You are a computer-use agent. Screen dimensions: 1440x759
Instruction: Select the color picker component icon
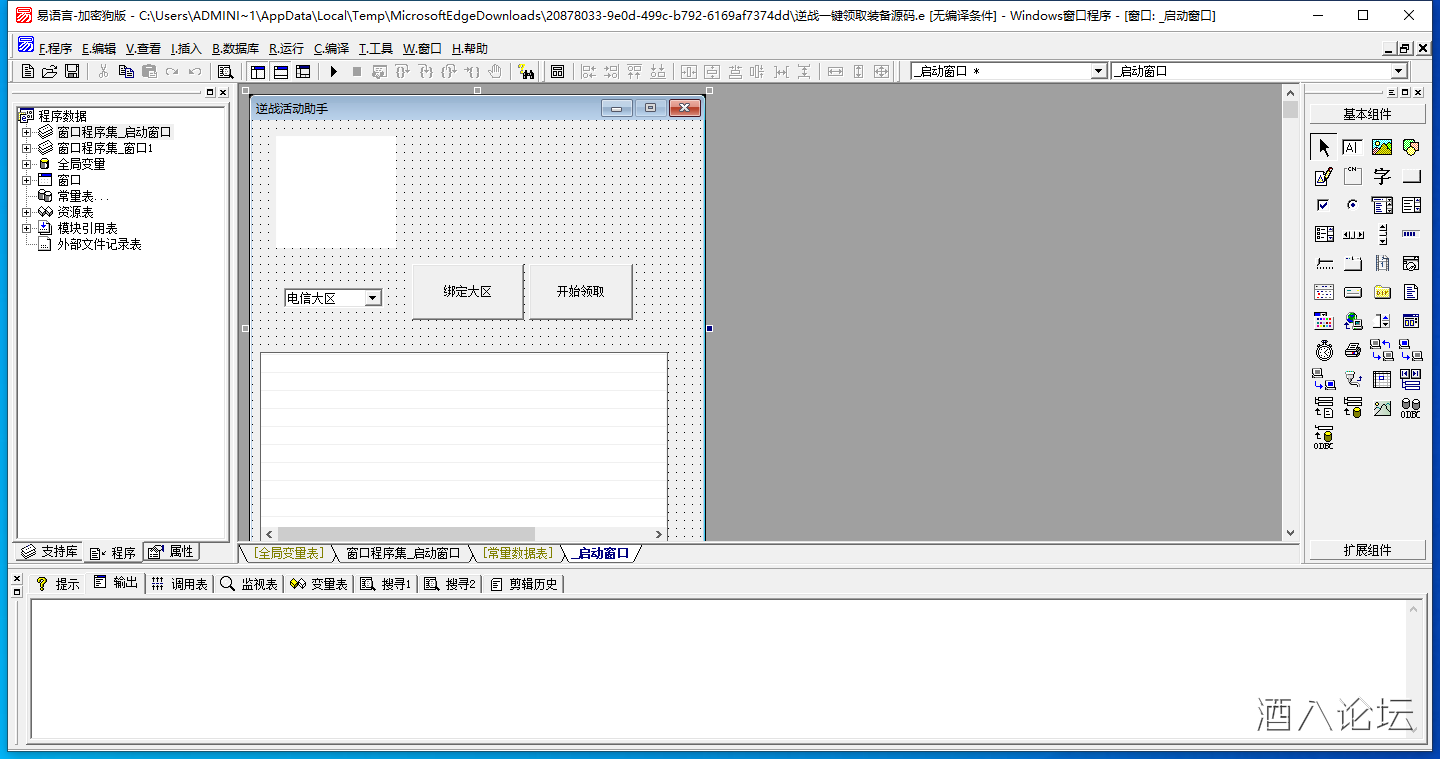(x=1324, y=321)
